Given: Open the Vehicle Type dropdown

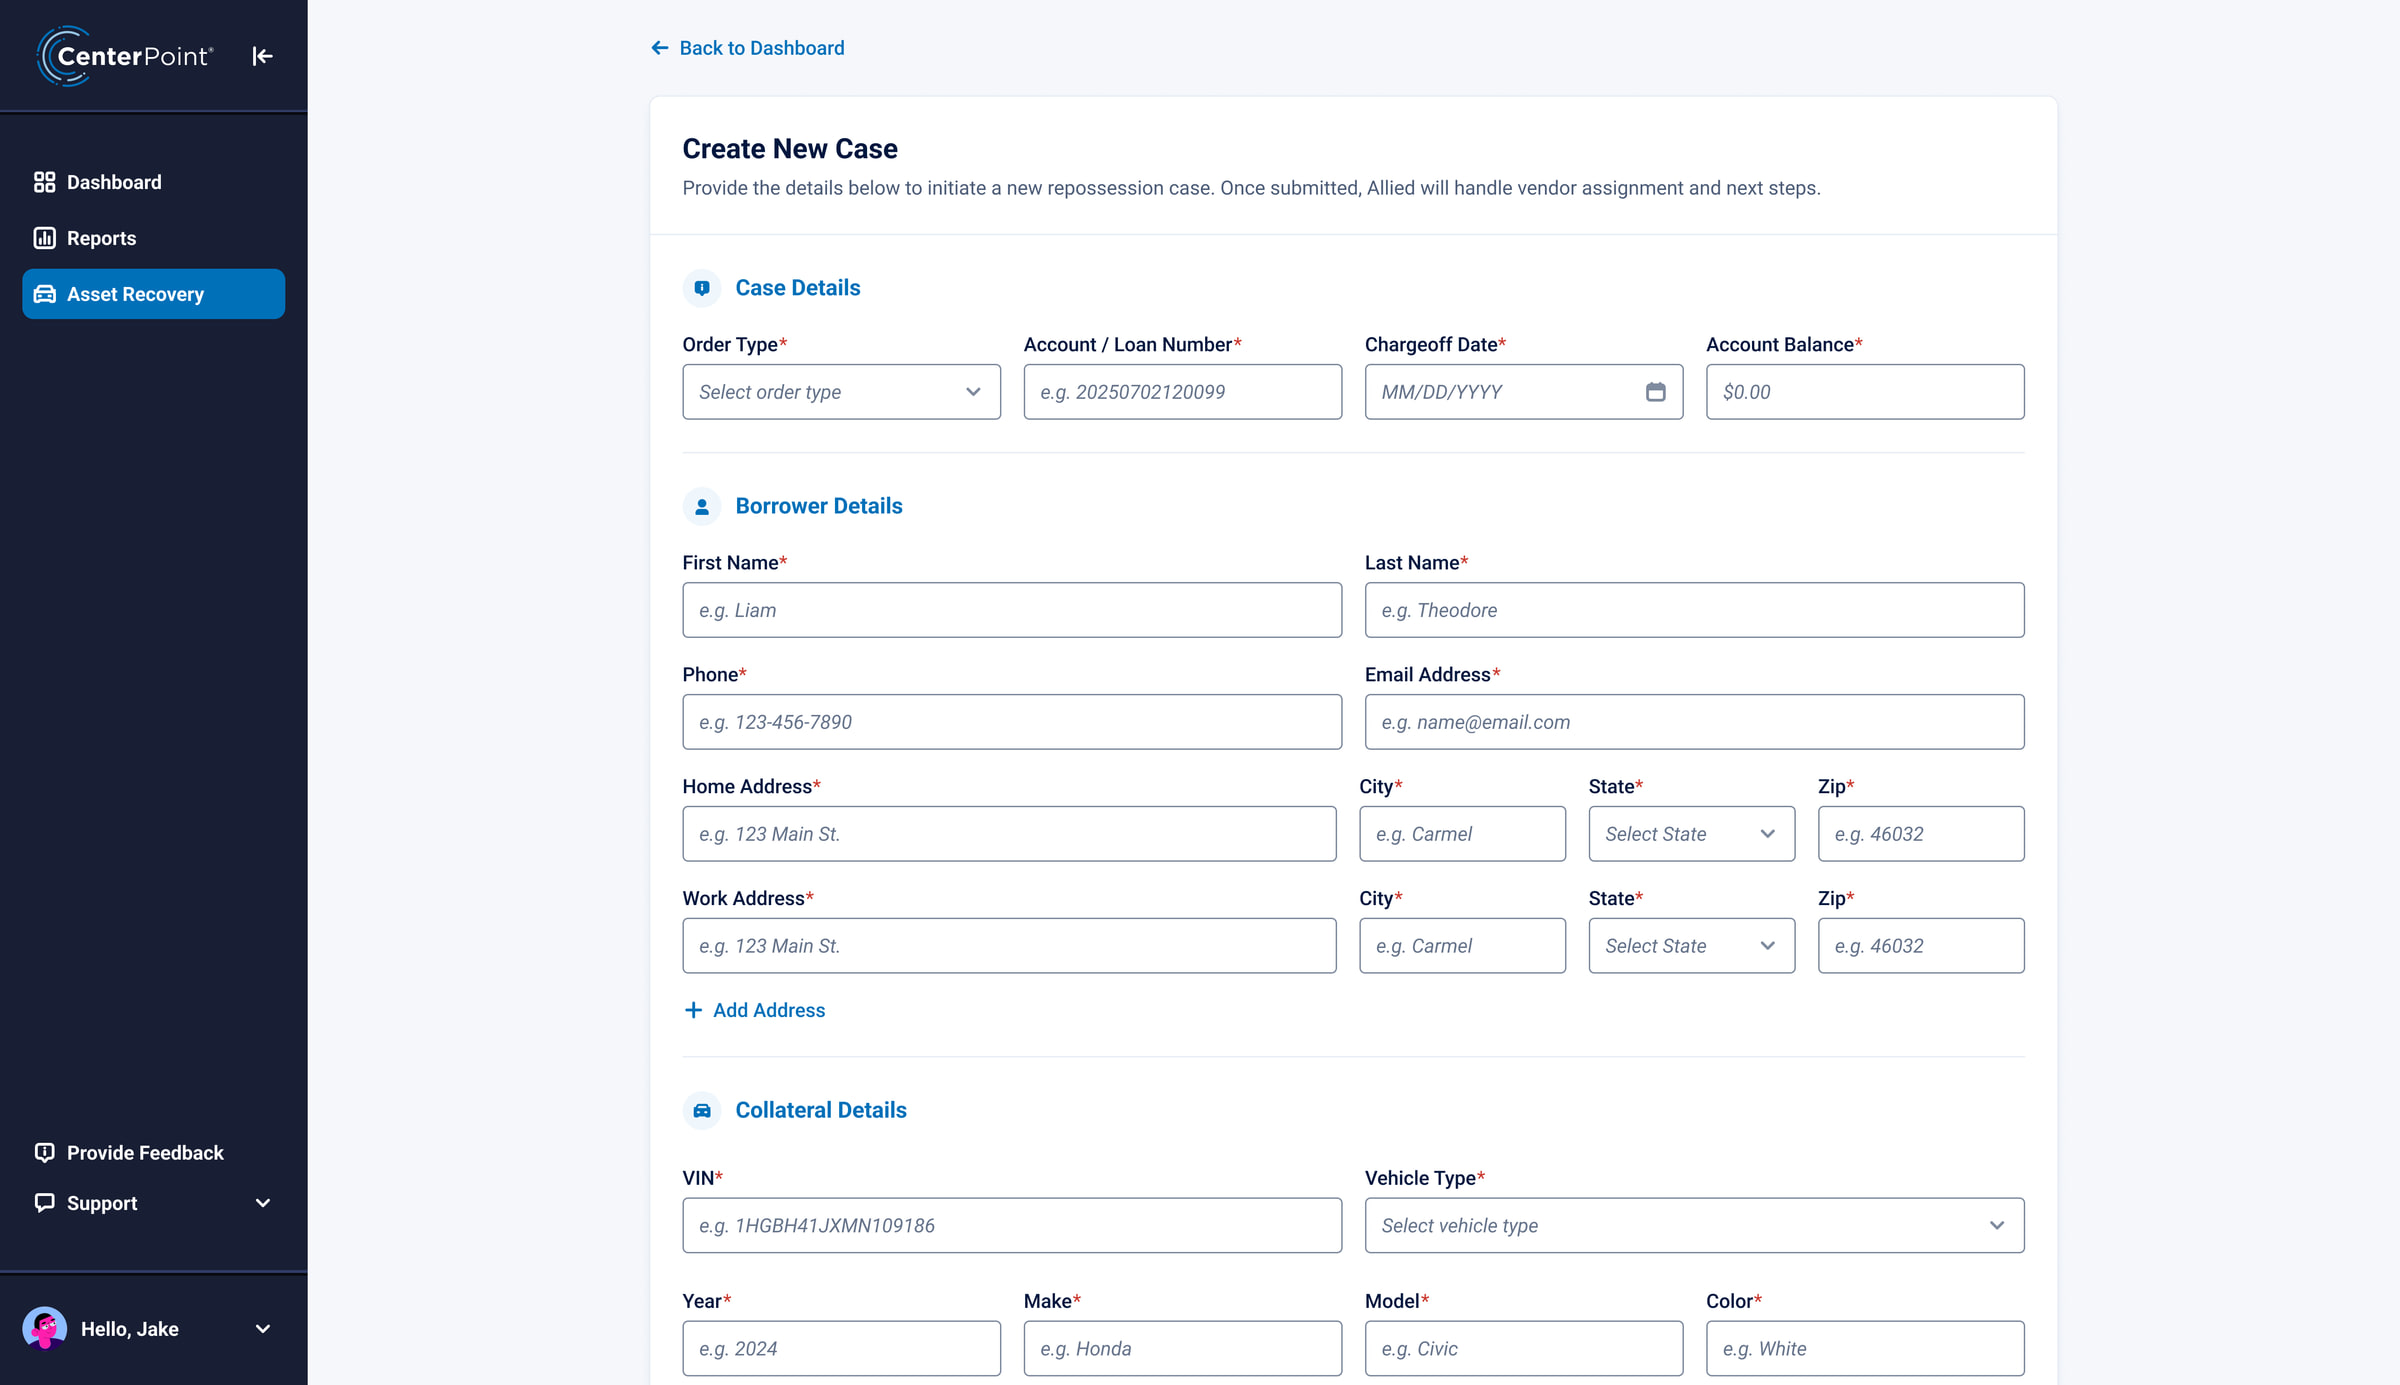Looking at the screenshot, I should pos(1694,1225).
